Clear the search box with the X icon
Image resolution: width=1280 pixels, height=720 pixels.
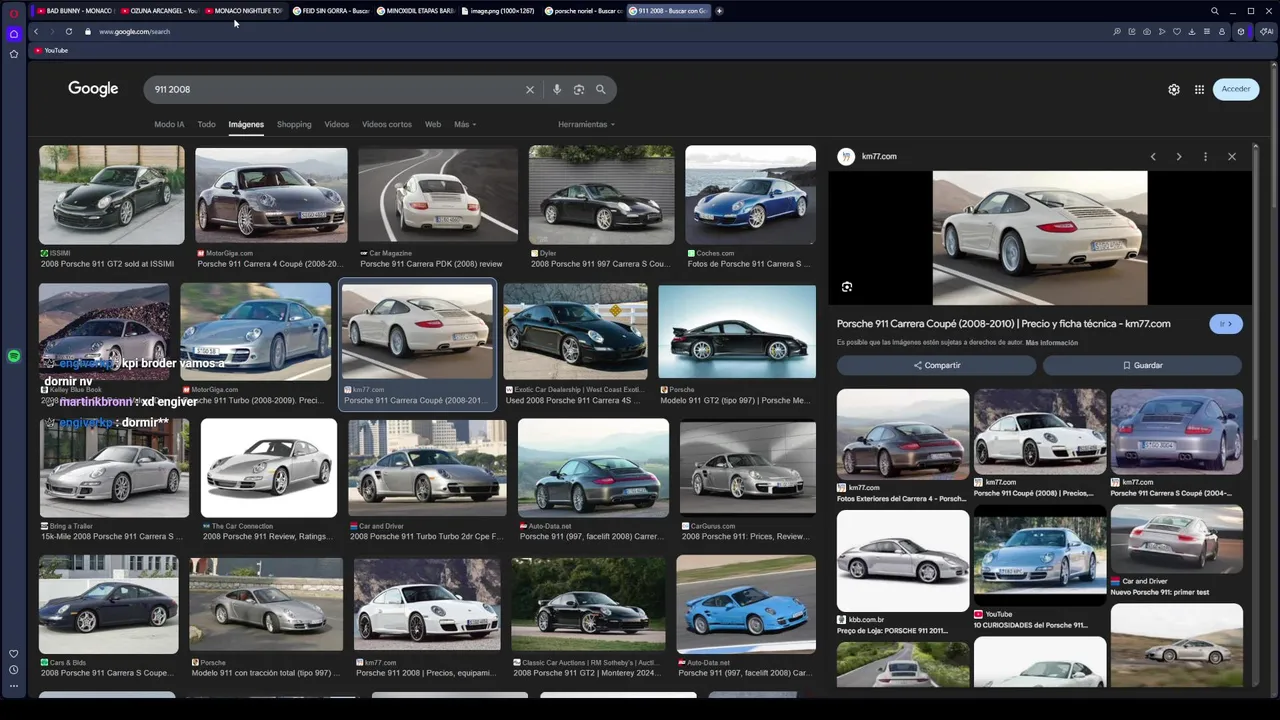point(530,89)
